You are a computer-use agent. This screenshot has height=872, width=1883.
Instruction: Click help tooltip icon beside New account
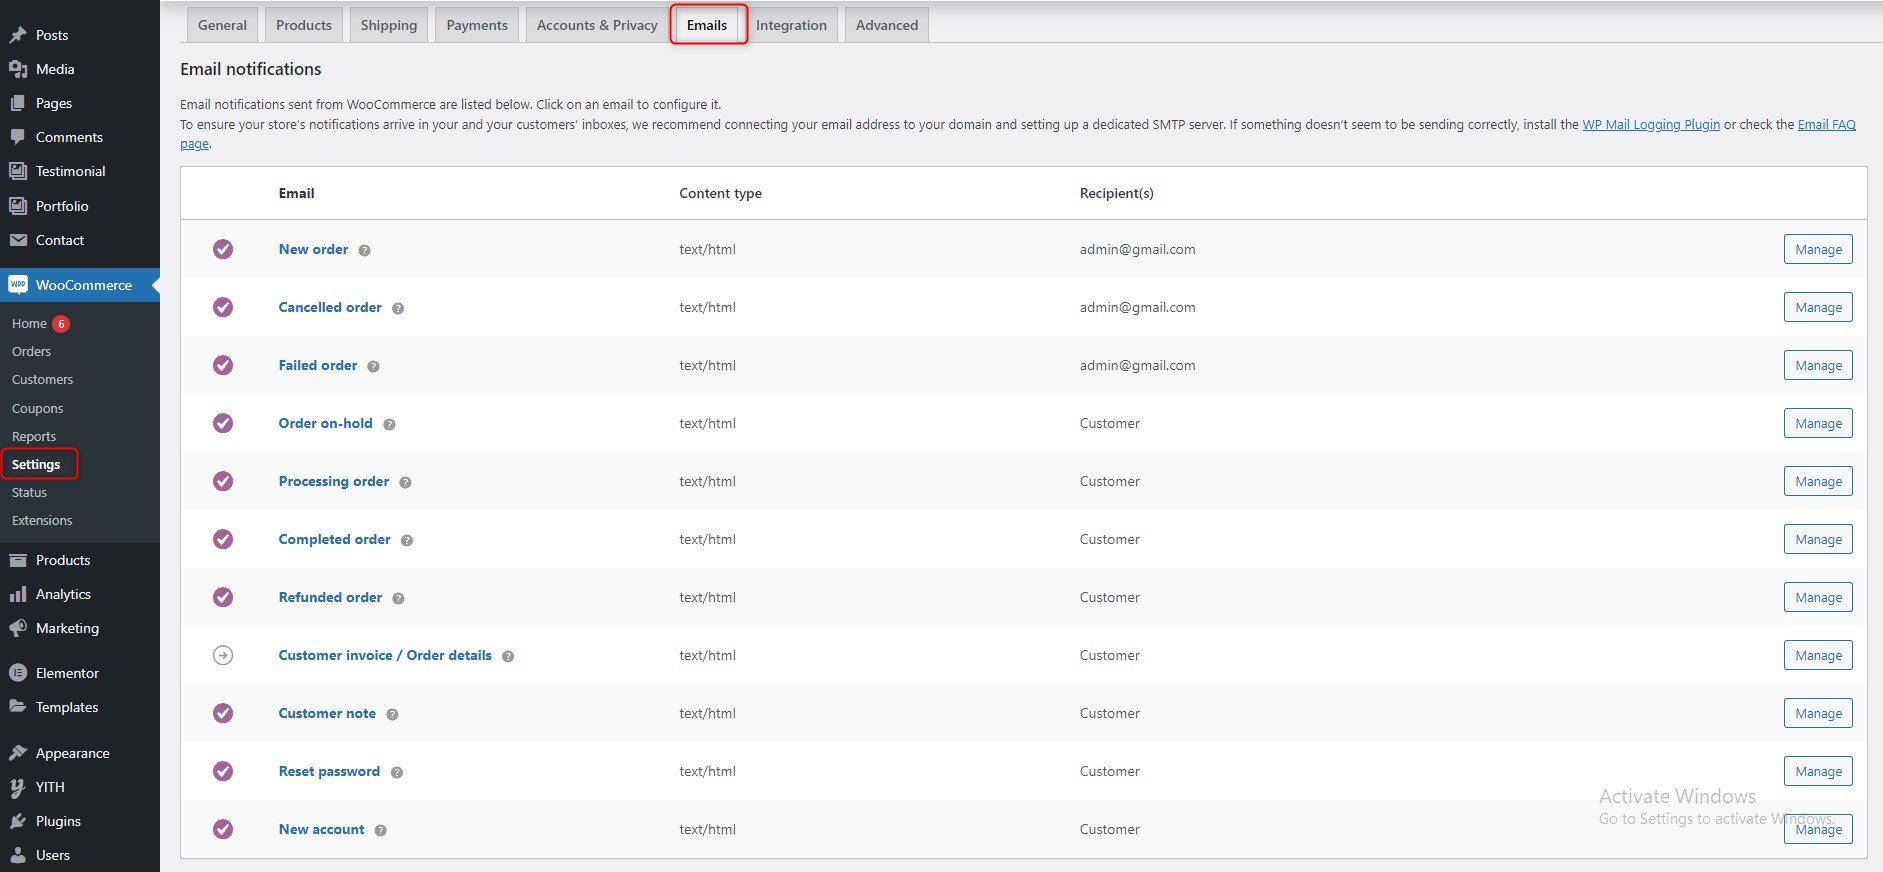[x=381, y=831]
